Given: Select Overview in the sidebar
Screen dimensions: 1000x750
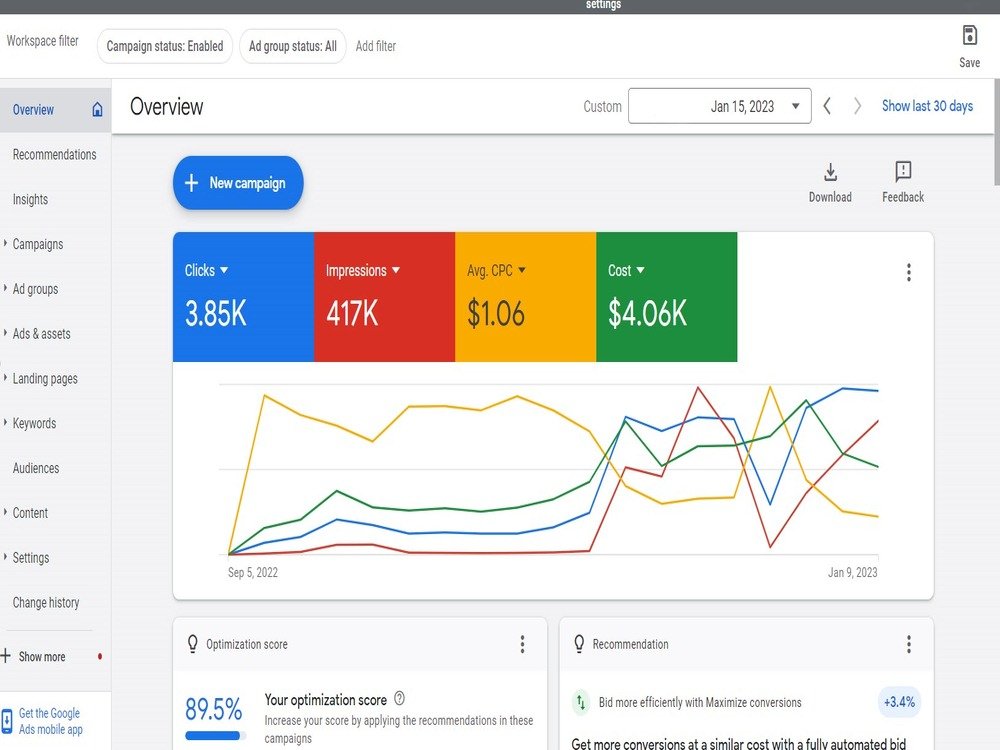Looking at the screenshot, I should point(55,110).
